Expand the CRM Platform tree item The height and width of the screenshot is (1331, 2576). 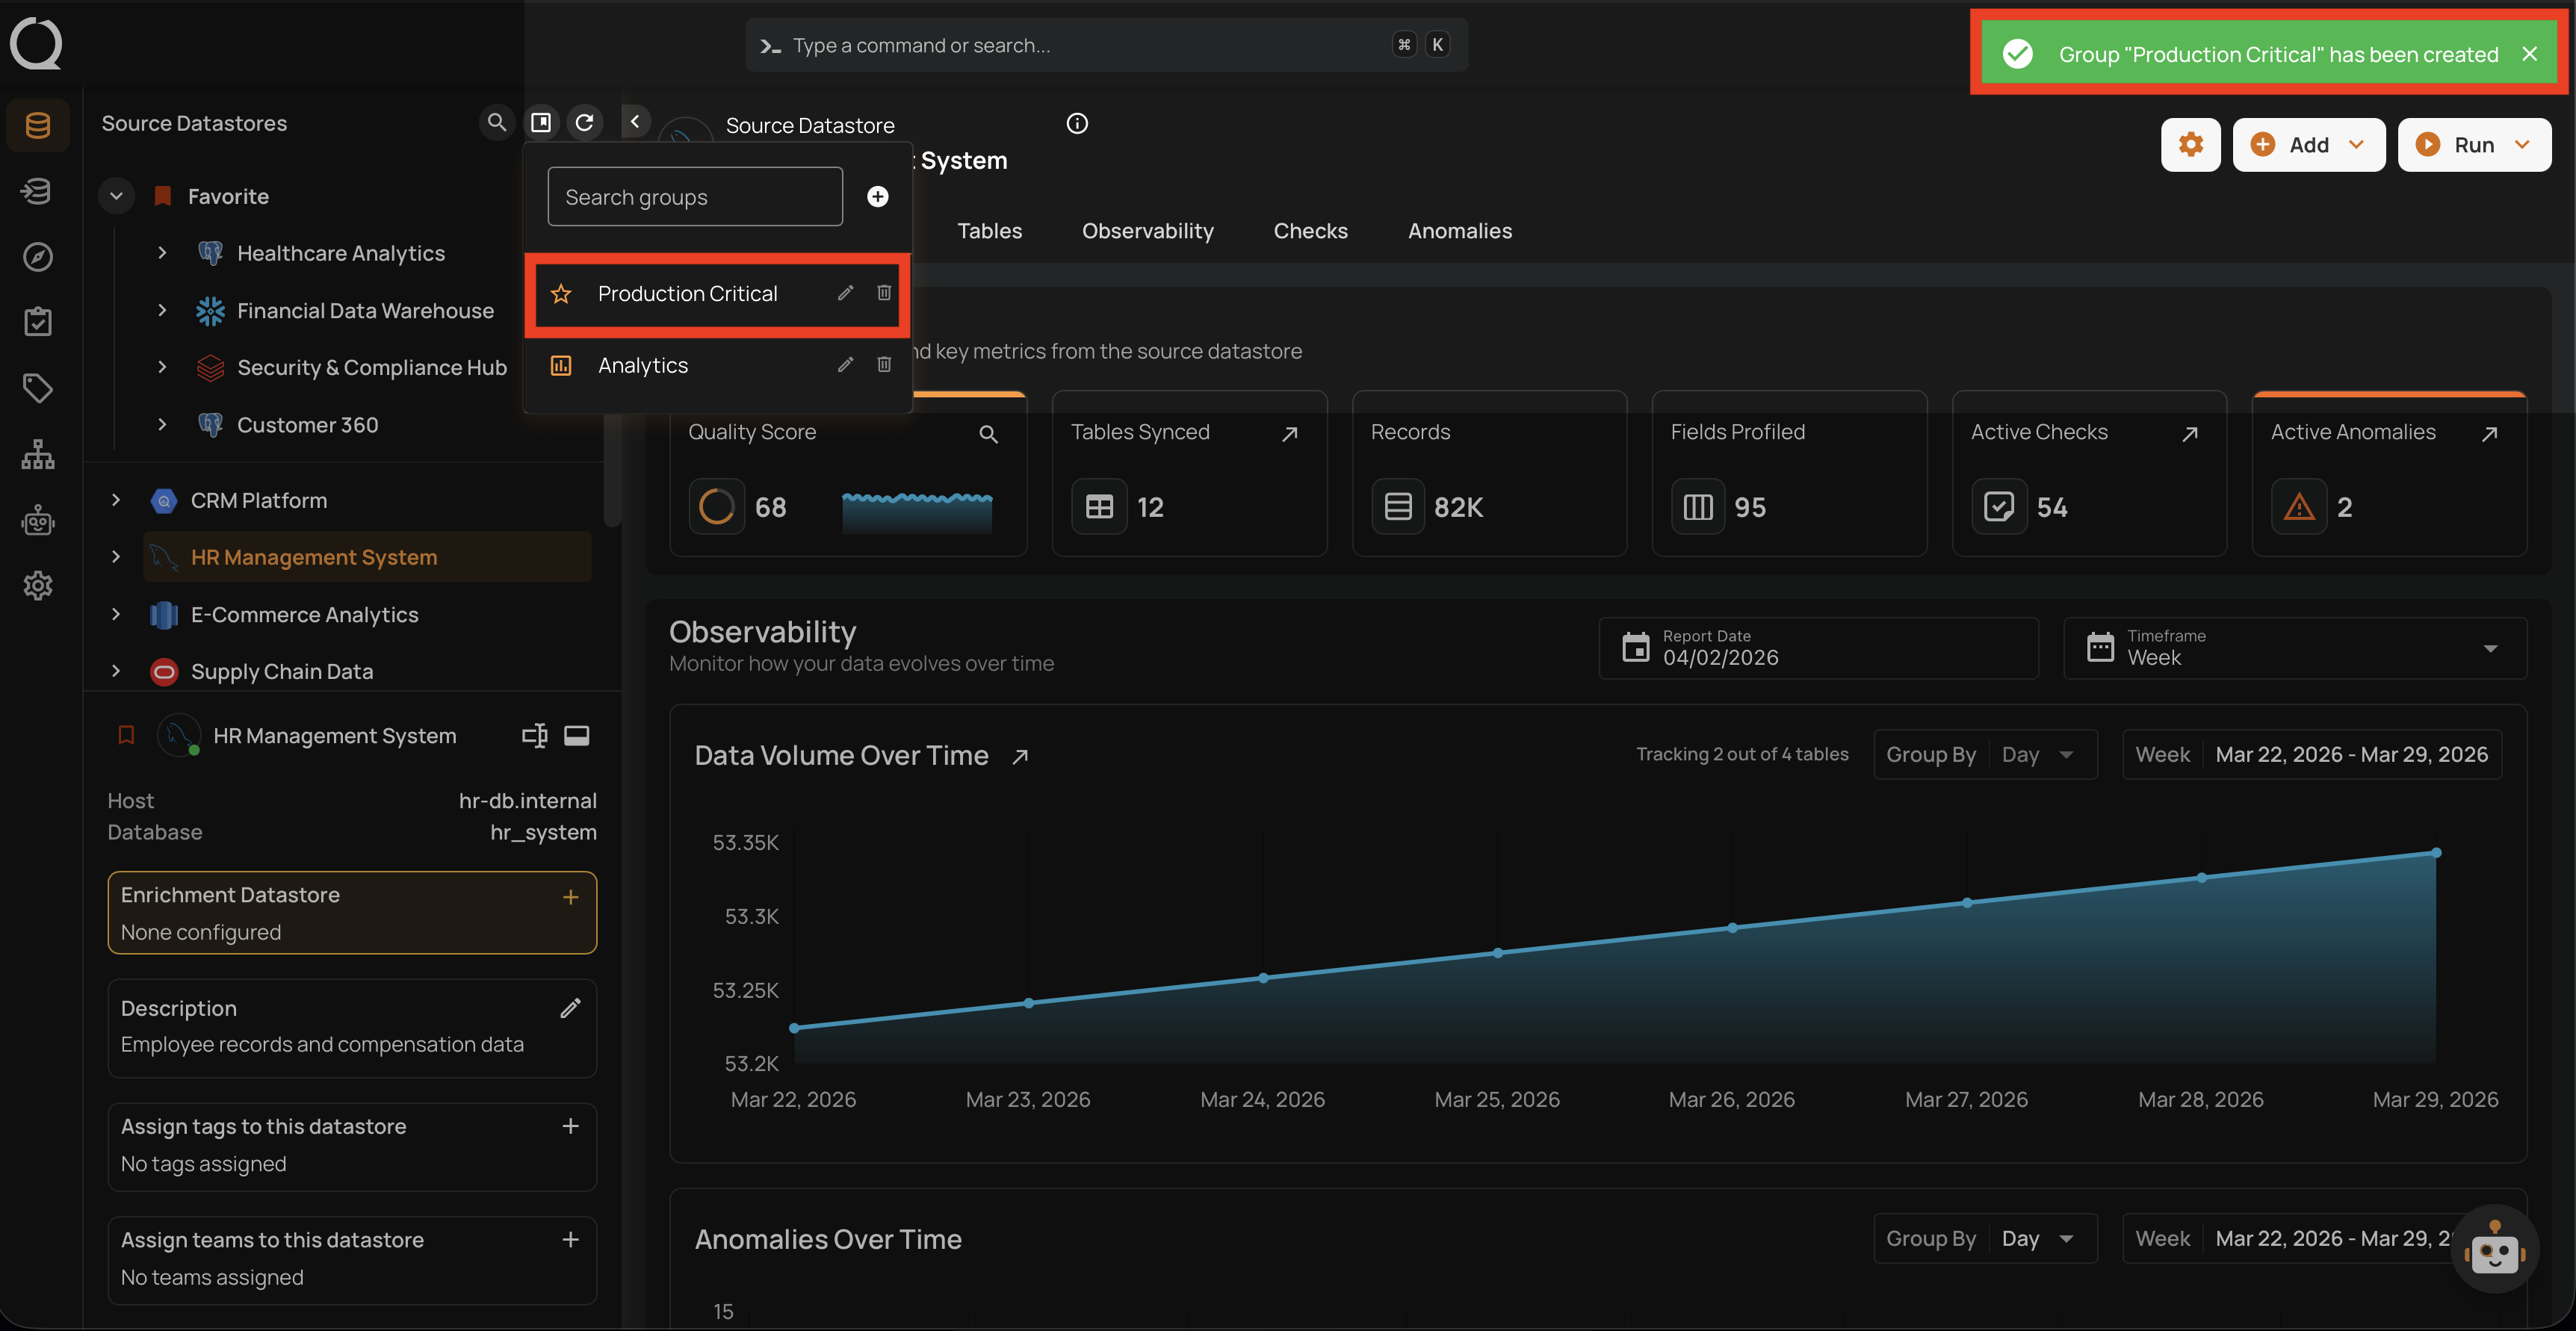[116, 500]
